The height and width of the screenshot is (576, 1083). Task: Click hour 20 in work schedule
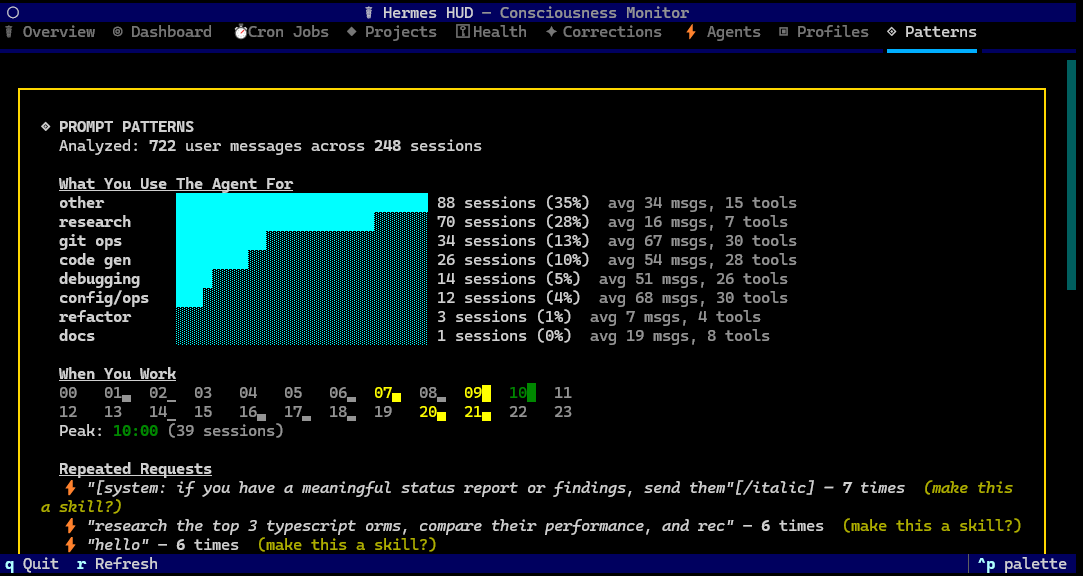click(432, 412)
